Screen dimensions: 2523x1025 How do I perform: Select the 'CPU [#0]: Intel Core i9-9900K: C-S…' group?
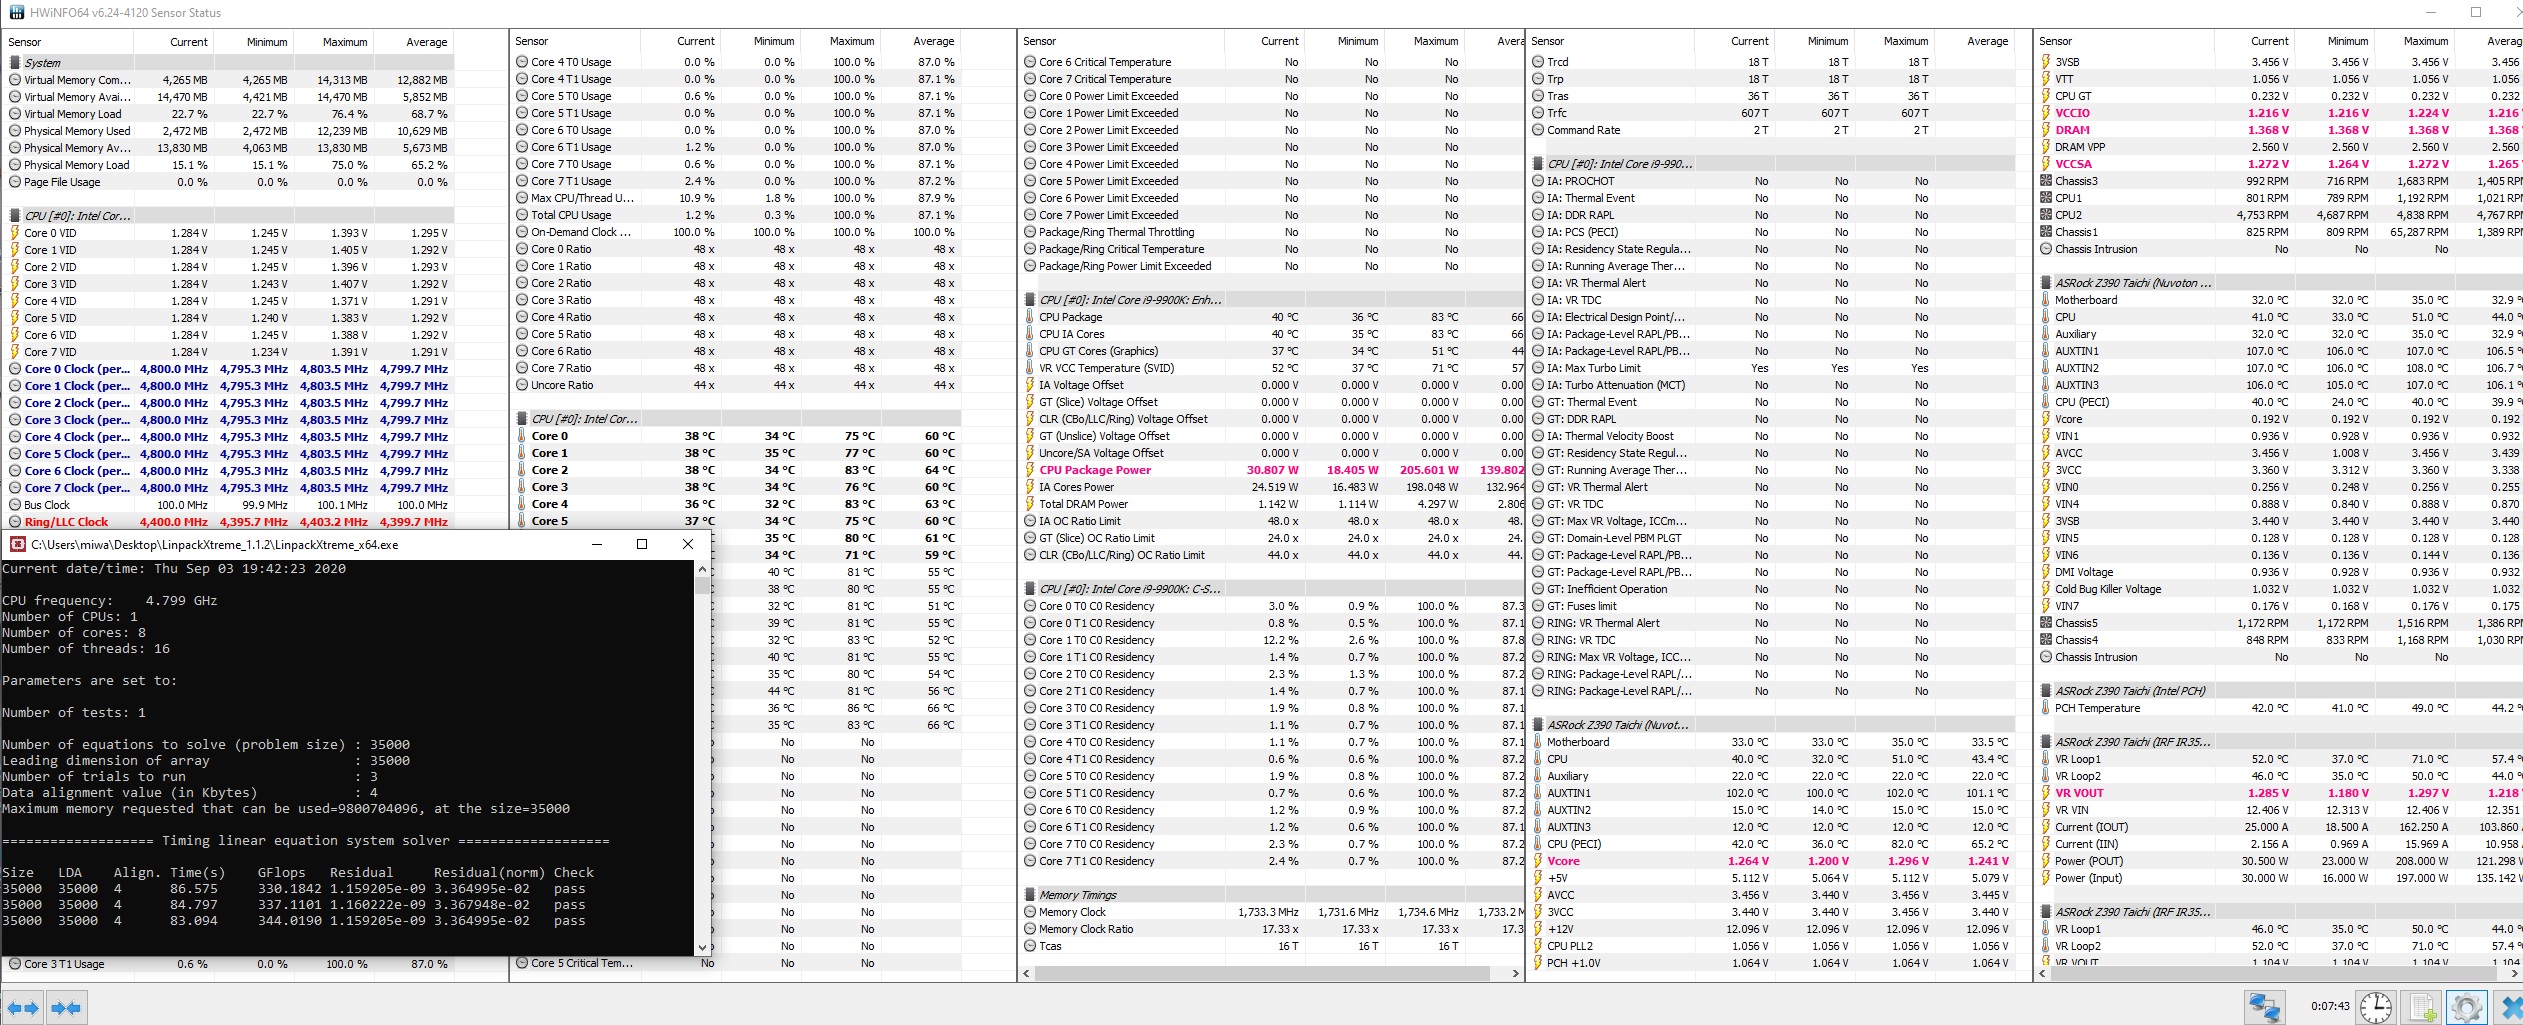[1270, 589]
